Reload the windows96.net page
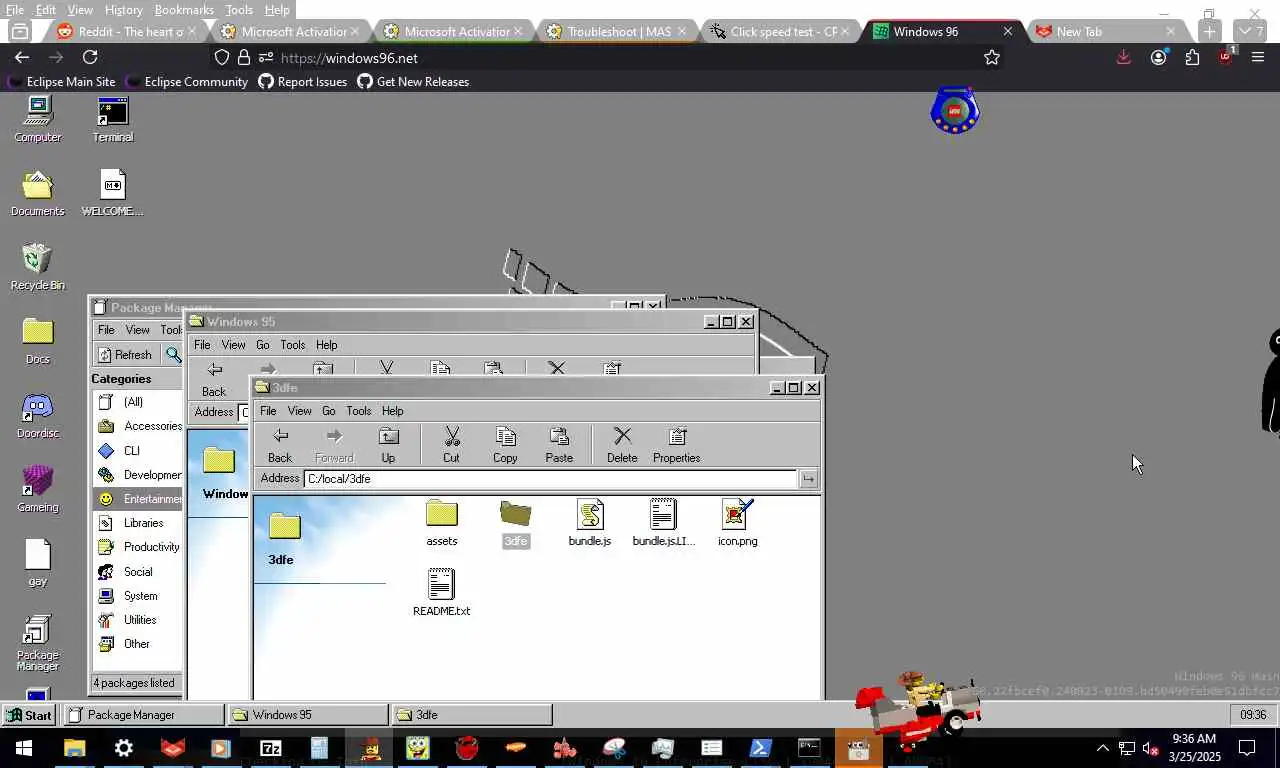 point(90,58)
